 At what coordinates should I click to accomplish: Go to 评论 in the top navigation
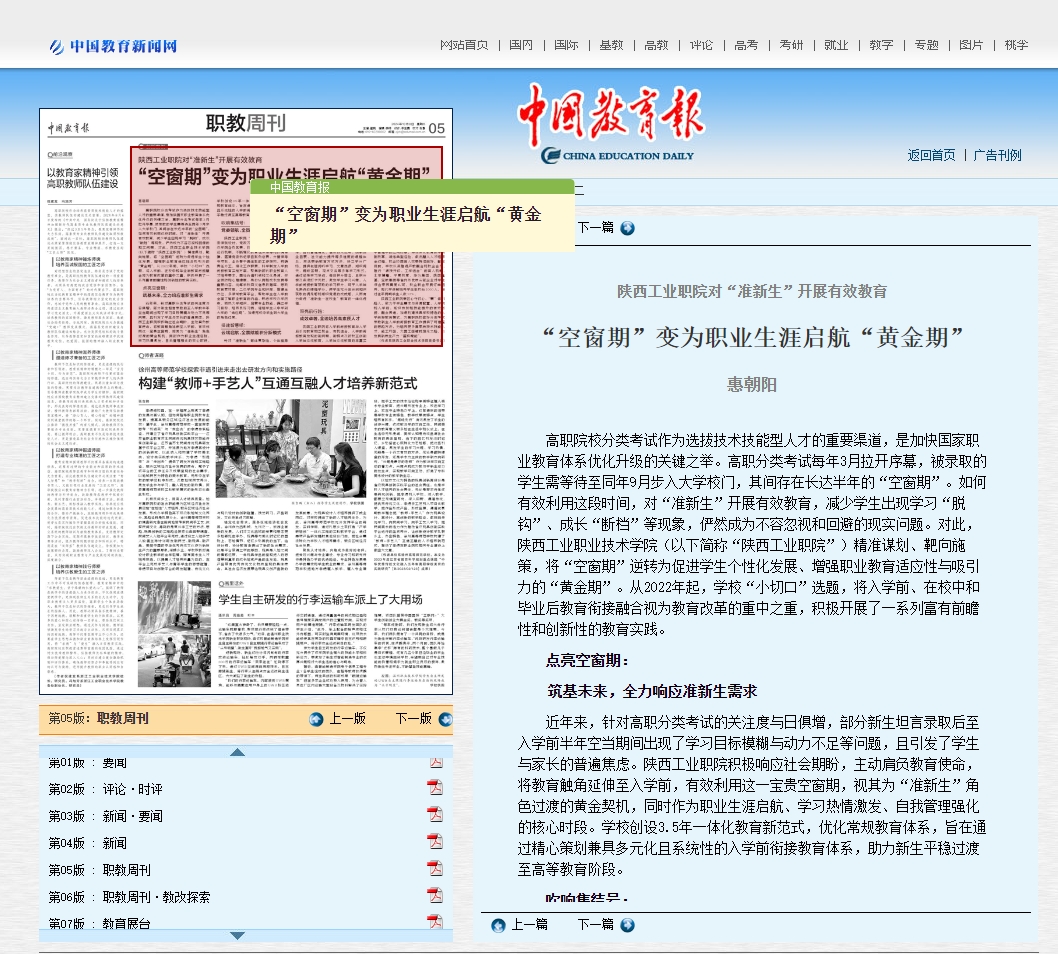click(701, 45)
